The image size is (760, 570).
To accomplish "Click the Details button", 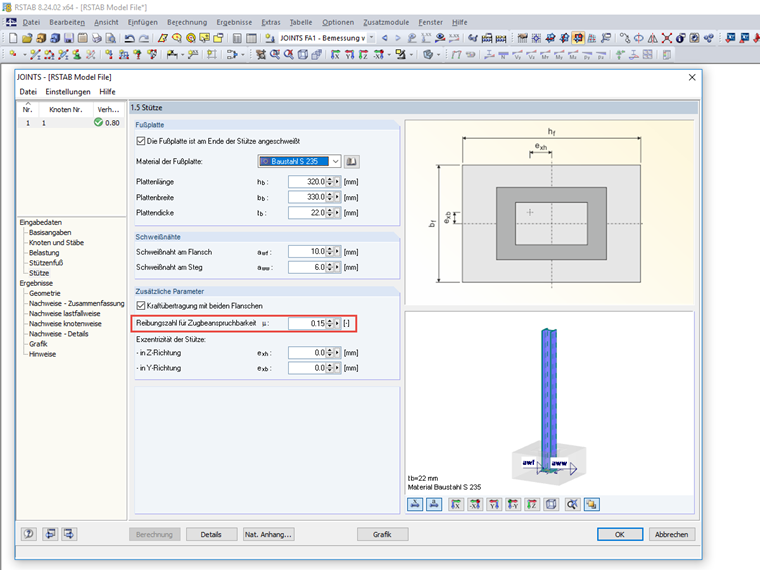I will pos(211,534).
